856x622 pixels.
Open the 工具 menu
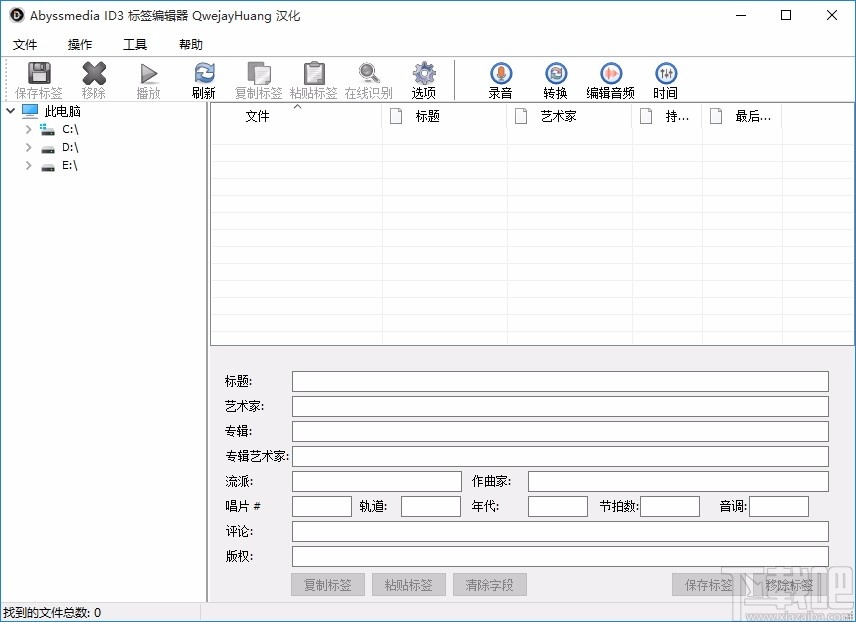click(x=135, y=44)
